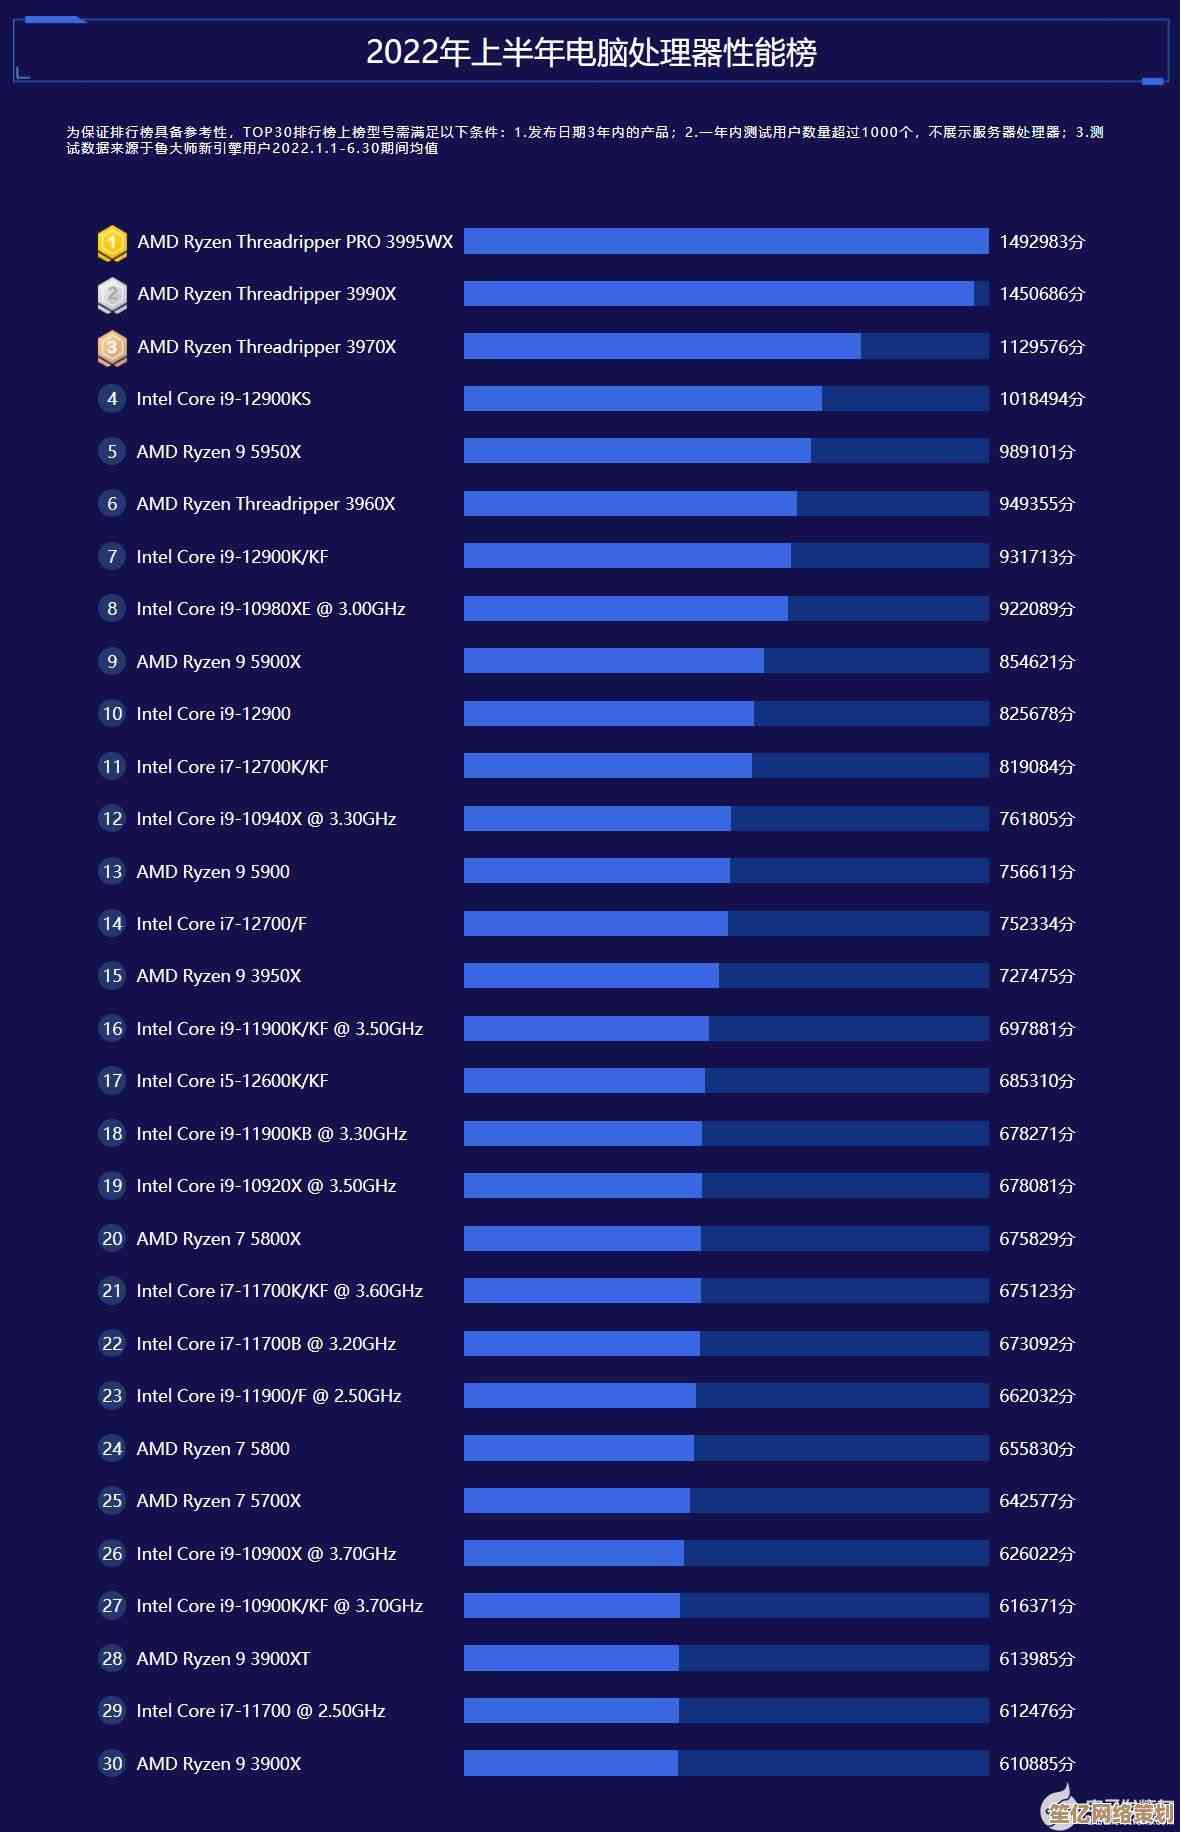Click the rank 20 circle badge

click(112, 1239)
